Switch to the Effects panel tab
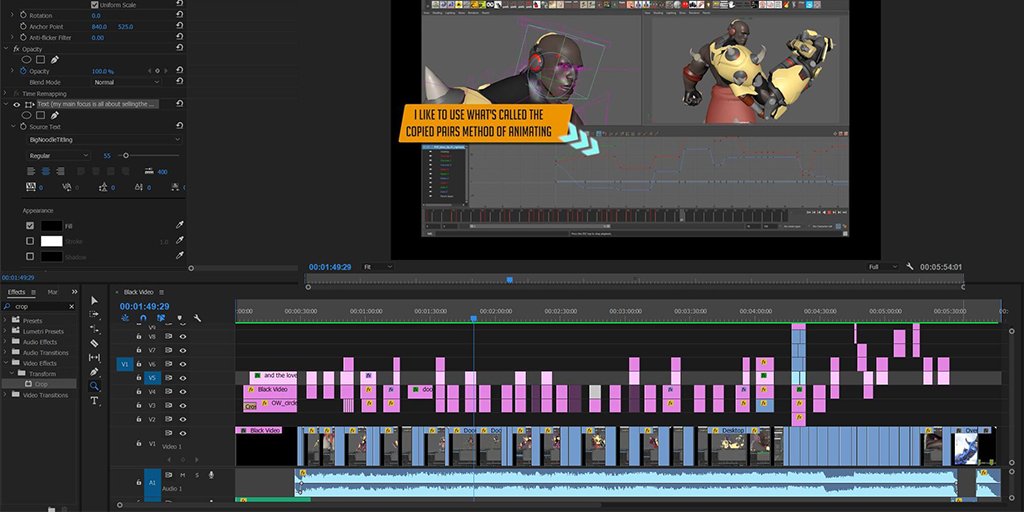Screen dimensions: 1024x512 click(x=16, y=292)
